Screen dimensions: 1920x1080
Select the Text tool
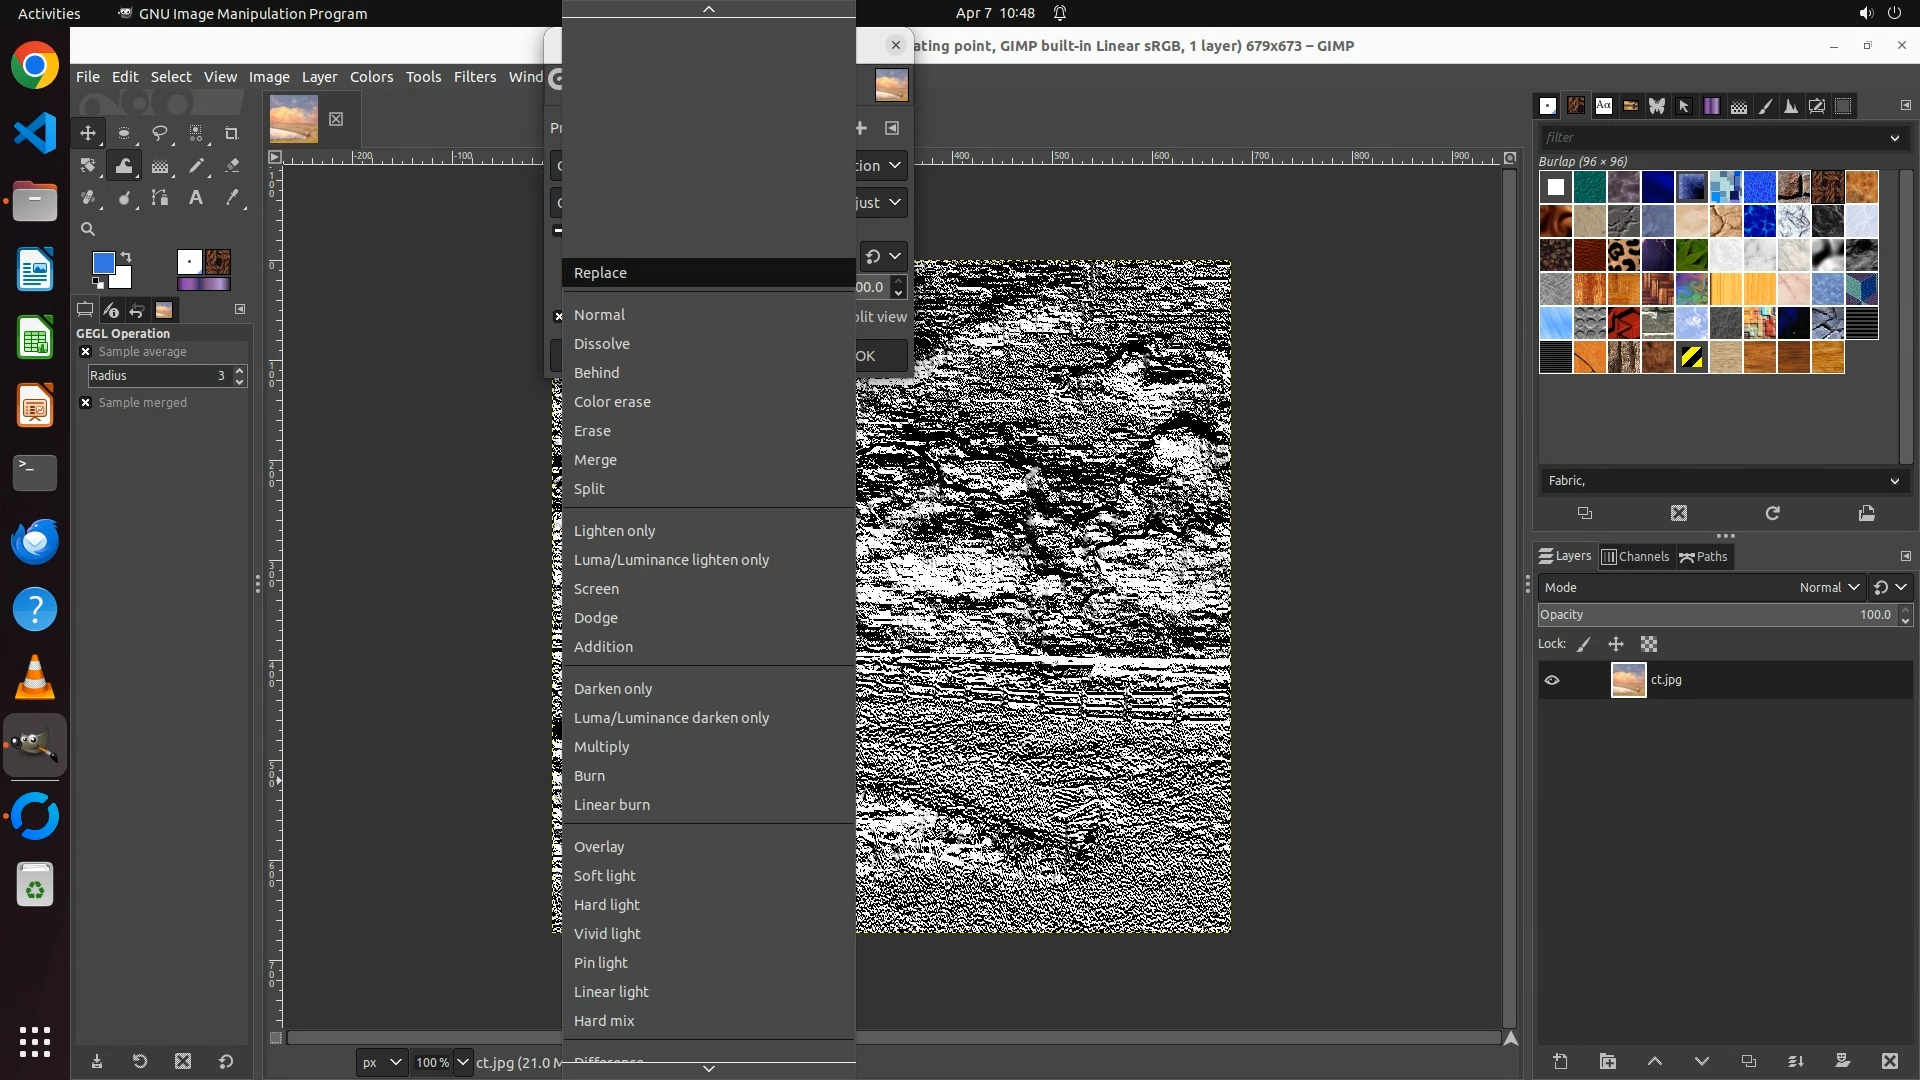pos(196,198)
